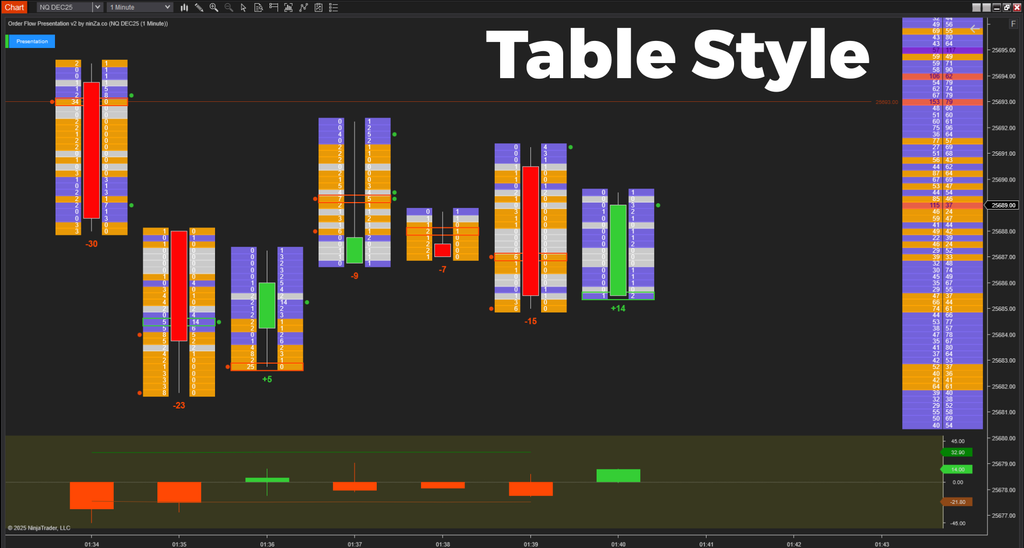Select the Zoom In magnifier tool
Image resolution: width=1024 pixels, height=548 pixels.
(214, 7)
